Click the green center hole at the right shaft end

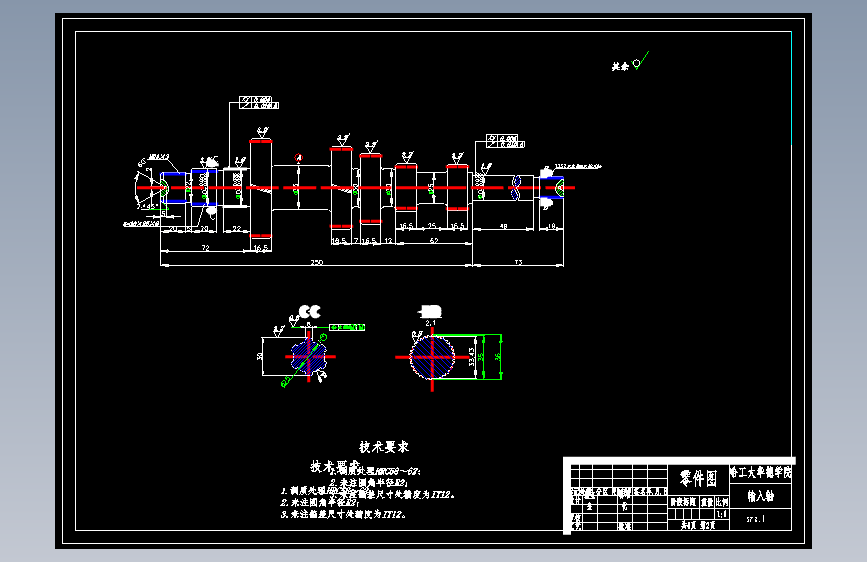coord(560,188)
